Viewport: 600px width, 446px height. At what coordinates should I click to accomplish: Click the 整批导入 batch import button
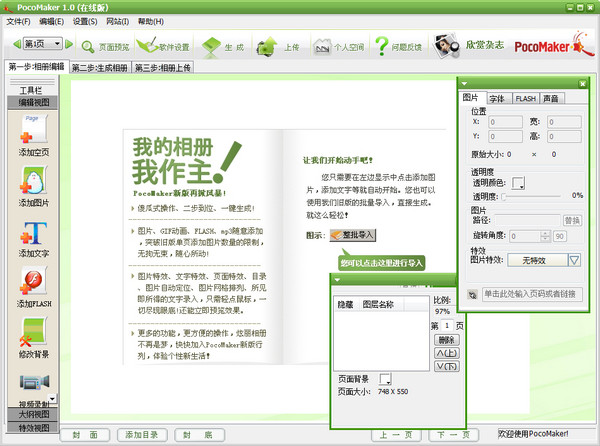click(353, 235)
